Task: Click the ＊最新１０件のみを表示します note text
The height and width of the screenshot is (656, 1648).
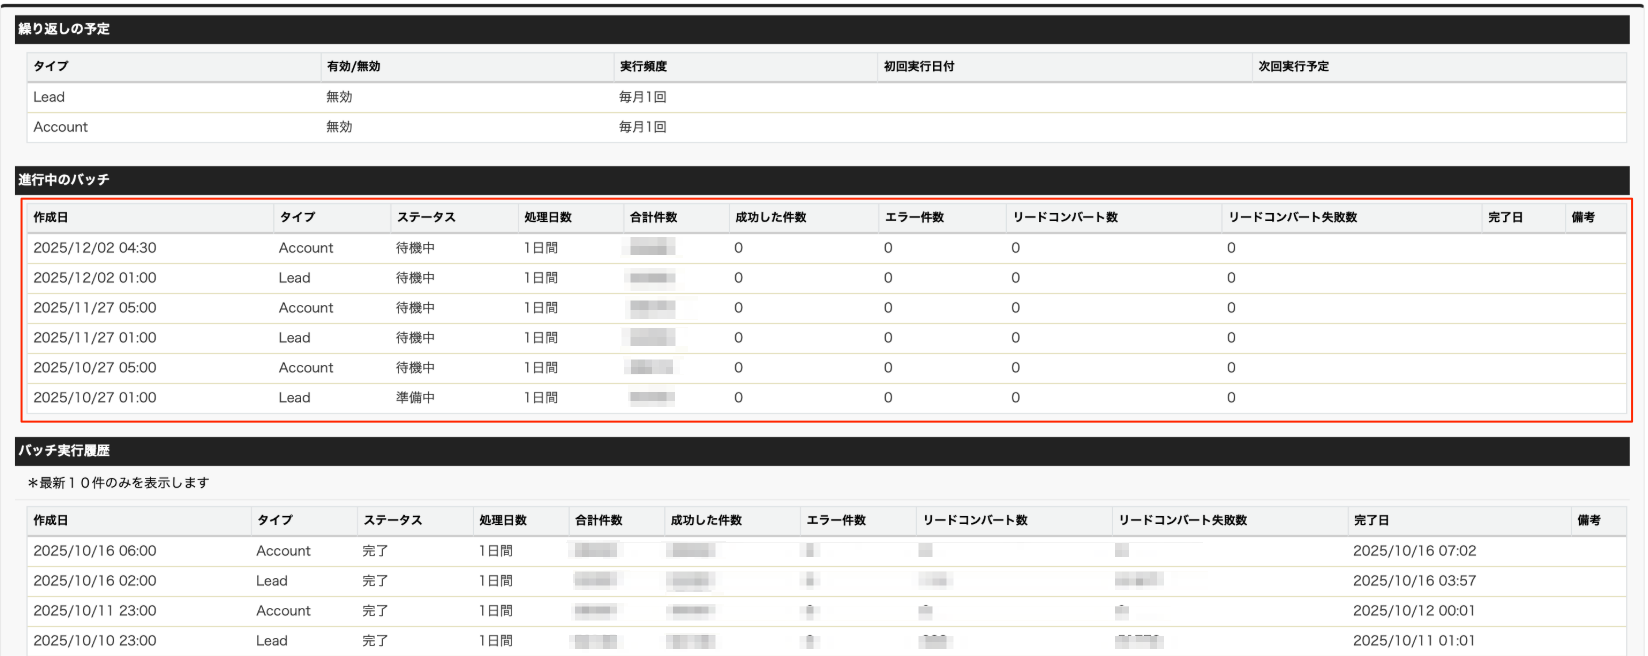Action: tap(118, 483)
